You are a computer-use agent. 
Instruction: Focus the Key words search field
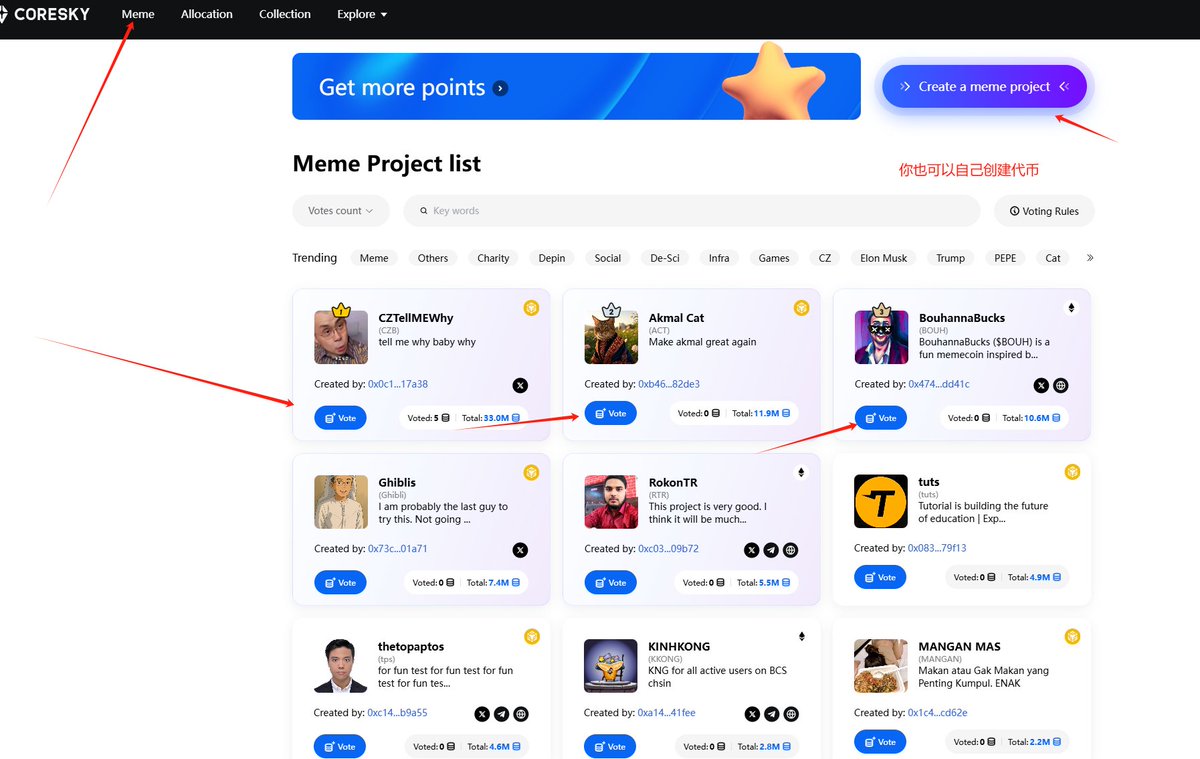[x=692, y=211]
